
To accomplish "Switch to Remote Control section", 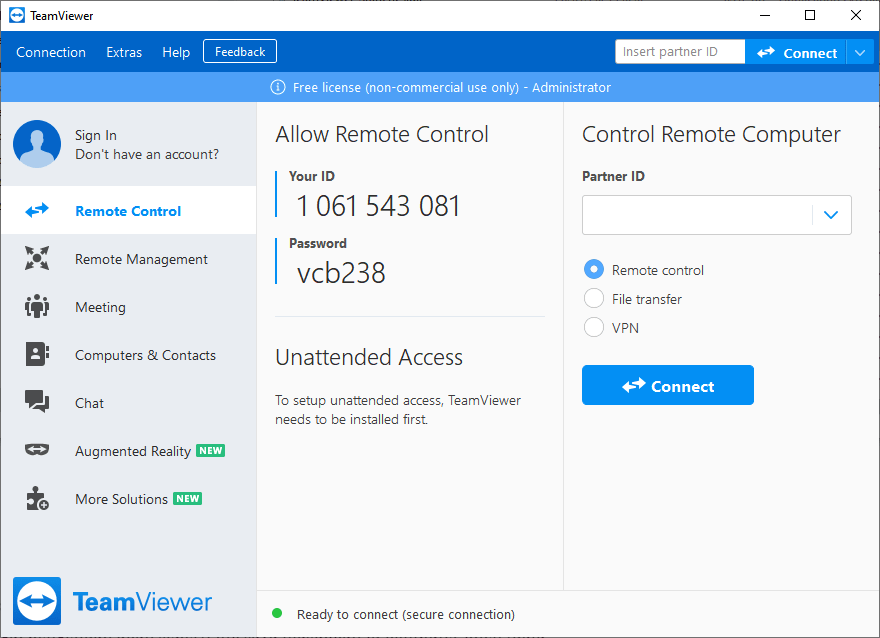I will (129, 210).
